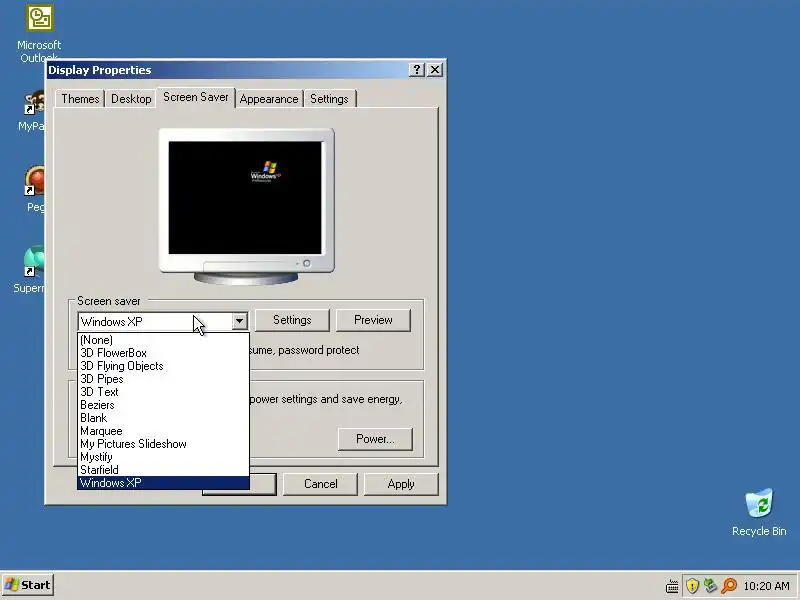The width and height of the screenshot is (800, 600).
Task: Open the Microsoft Outlook desktop icon
Action: 39,32
